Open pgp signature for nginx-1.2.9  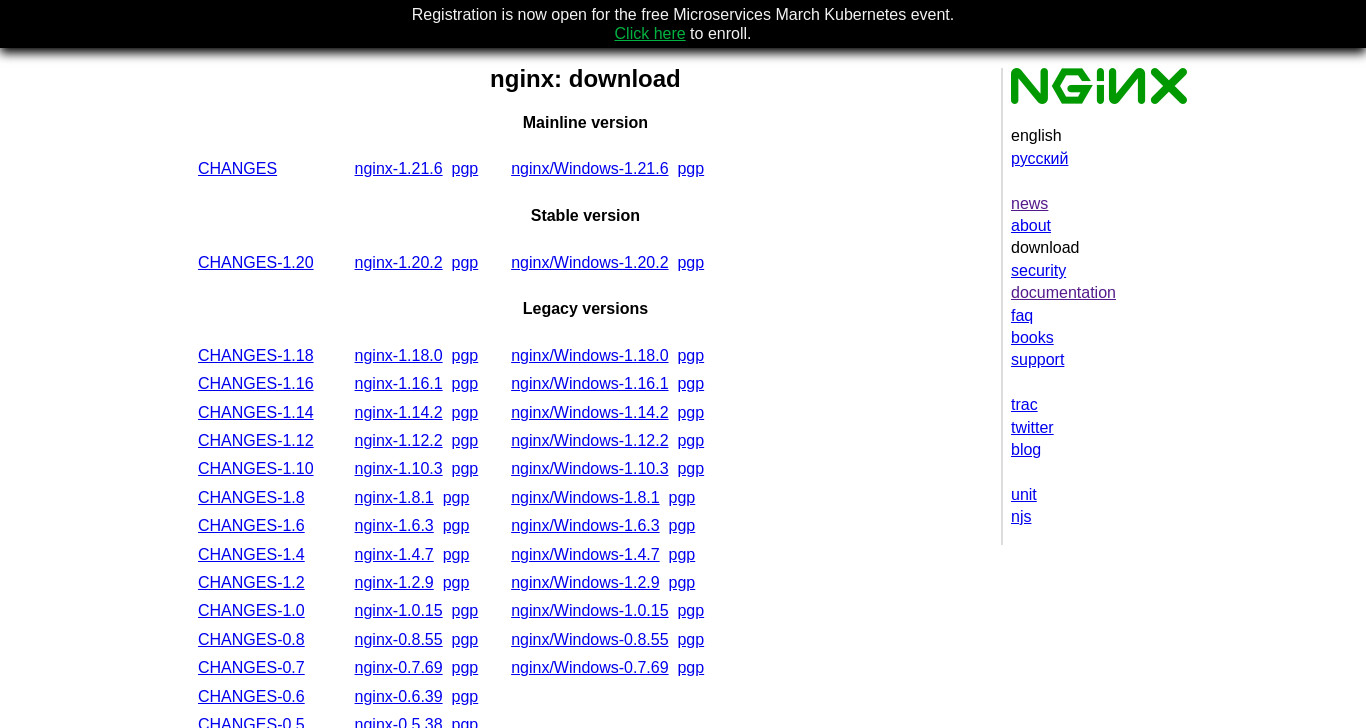pos(456,583)
